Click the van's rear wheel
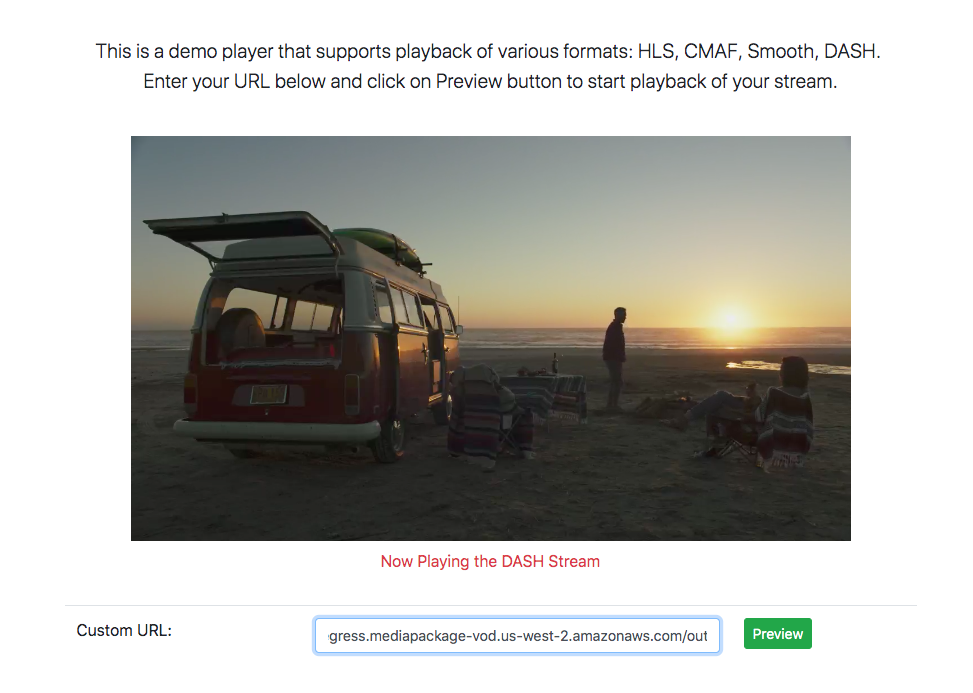The image size is (973, 693). (391, 438)
